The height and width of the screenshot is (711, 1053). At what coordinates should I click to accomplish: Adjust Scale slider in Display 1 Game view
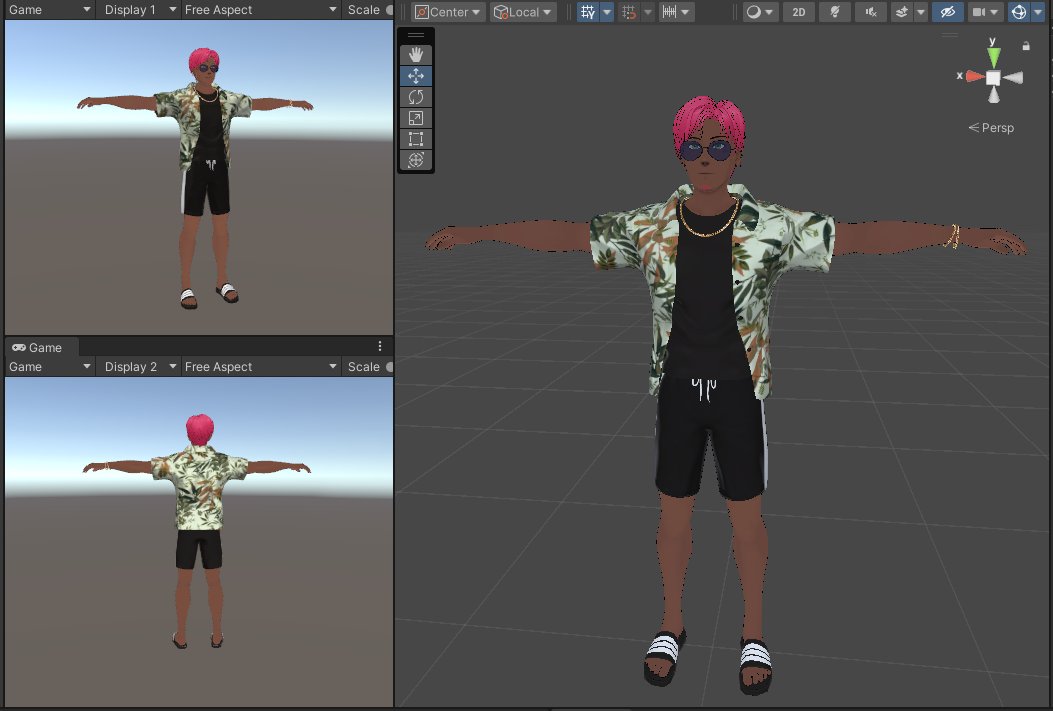[389, 9]
